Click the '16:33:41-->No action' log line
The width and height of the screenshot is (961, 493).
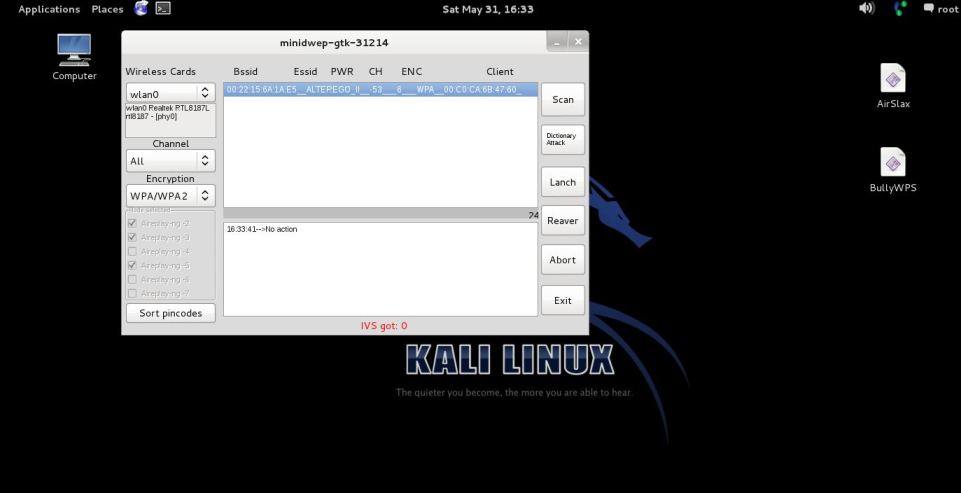tap(262, 229)
